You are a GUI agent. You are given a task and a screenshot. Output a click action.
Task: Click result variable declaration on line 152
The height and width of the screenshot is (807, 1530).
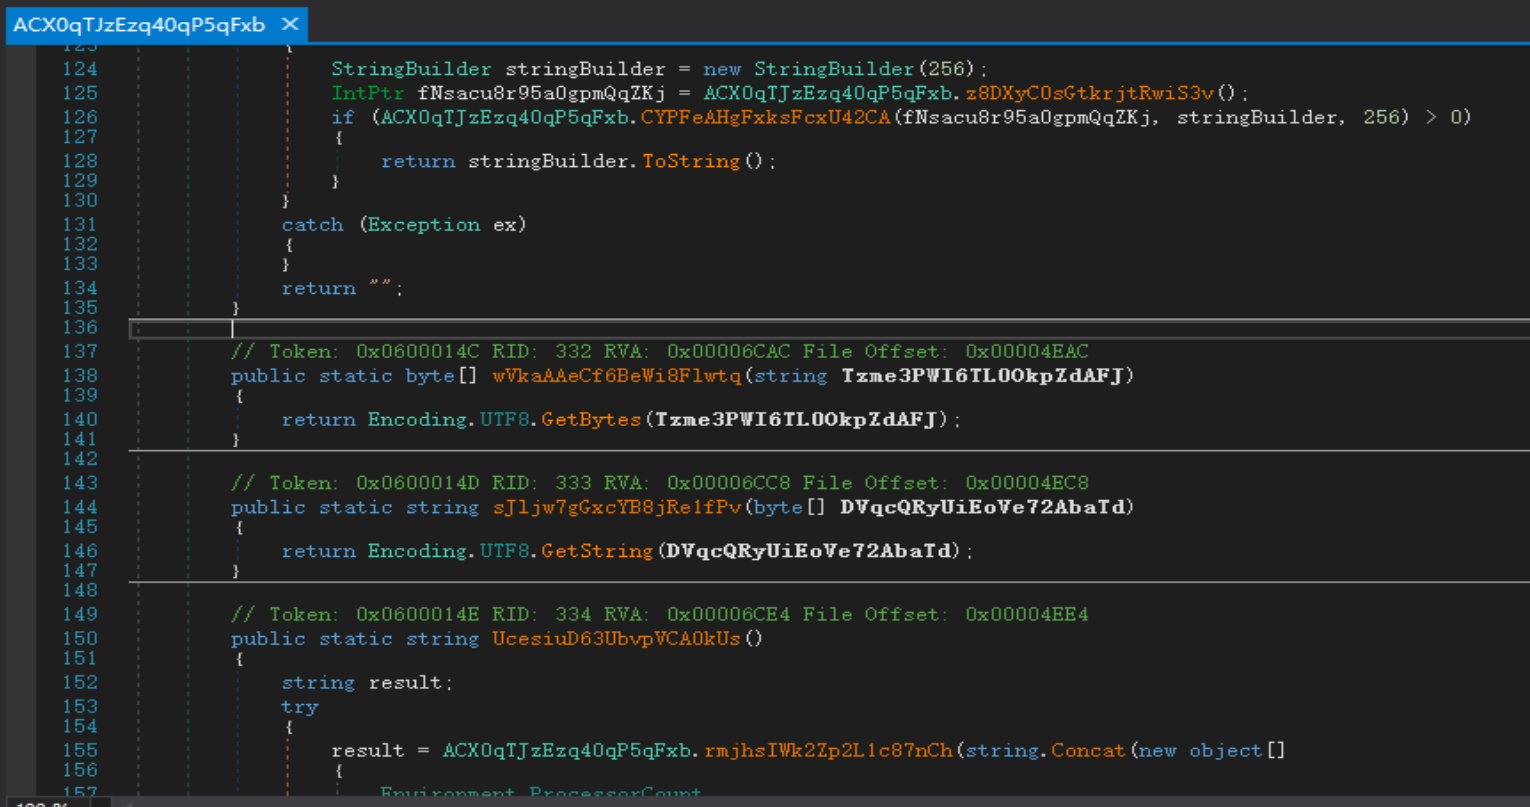[x=405, y=683]
